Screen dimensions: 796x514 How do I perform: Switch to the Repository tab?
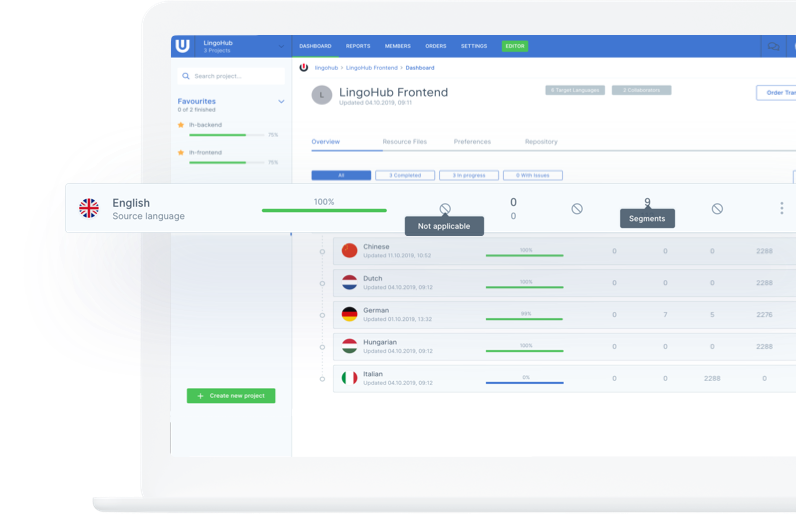point(541,142)
